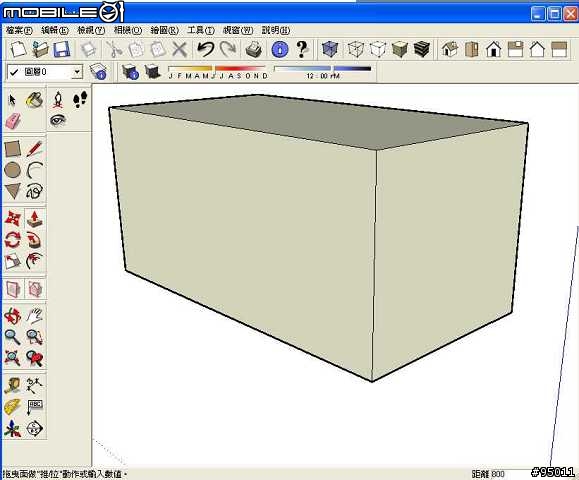Pick the Polygon triangle tool
579x480 pixels.
[13, 191]
